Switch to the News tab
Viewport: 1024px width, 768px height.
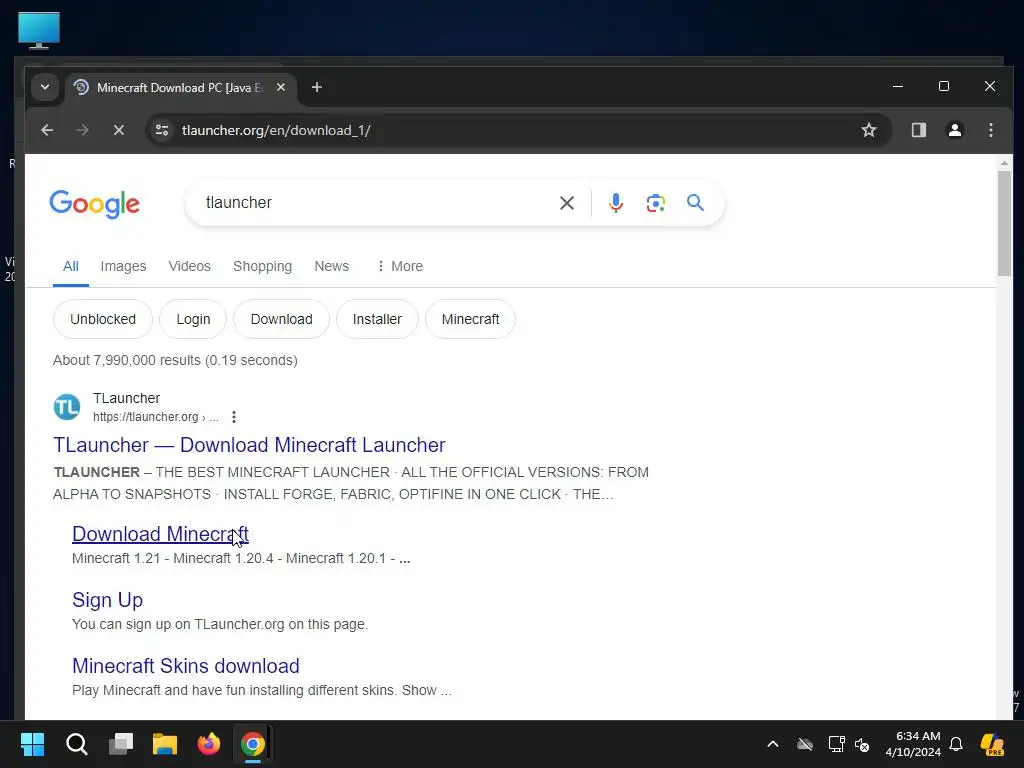coord(332,266)
